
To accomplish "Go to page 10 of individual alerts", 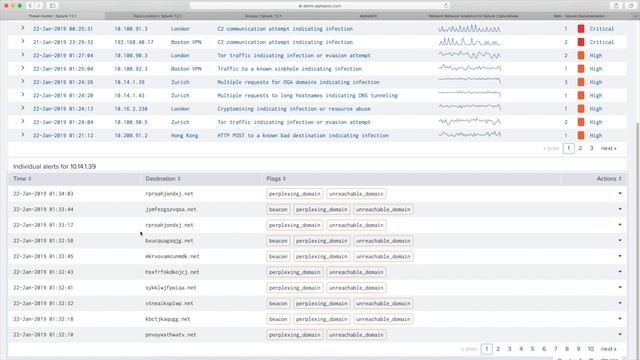I will click(x=591, y=349).
